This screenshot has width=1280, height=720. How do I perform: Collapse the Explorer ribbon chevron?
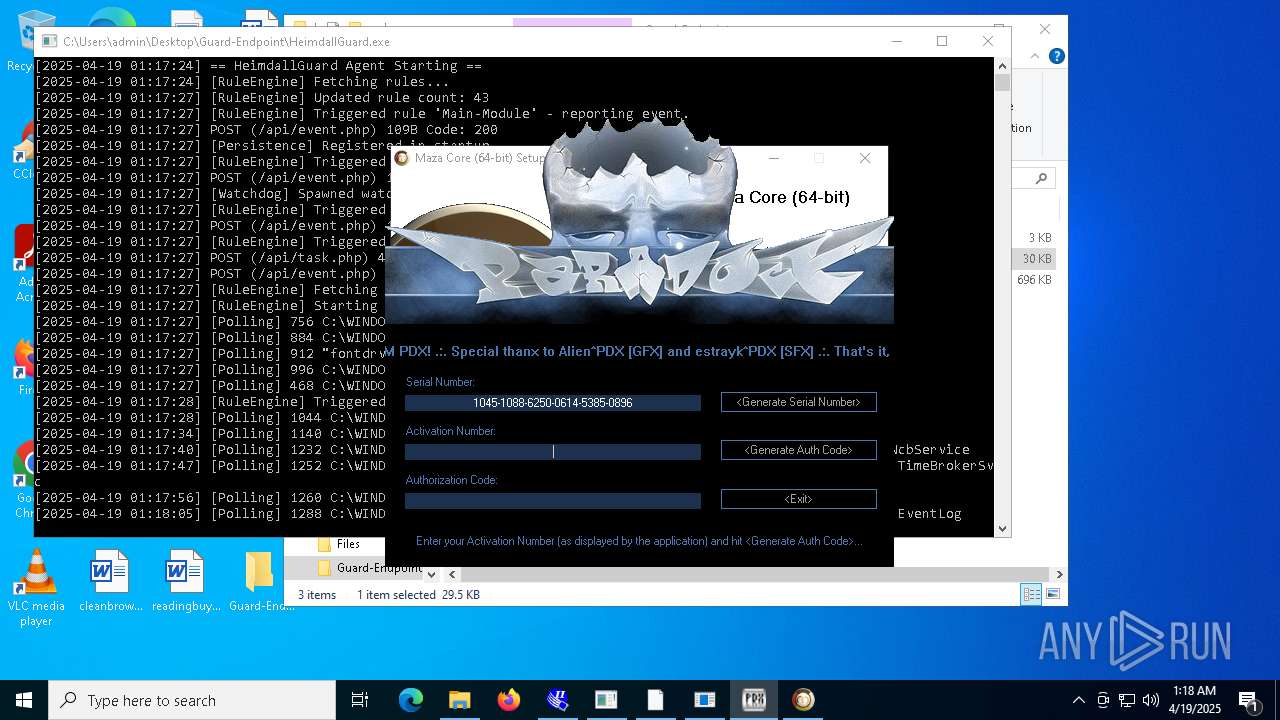pyautogui.click(x=1034, y=56)
